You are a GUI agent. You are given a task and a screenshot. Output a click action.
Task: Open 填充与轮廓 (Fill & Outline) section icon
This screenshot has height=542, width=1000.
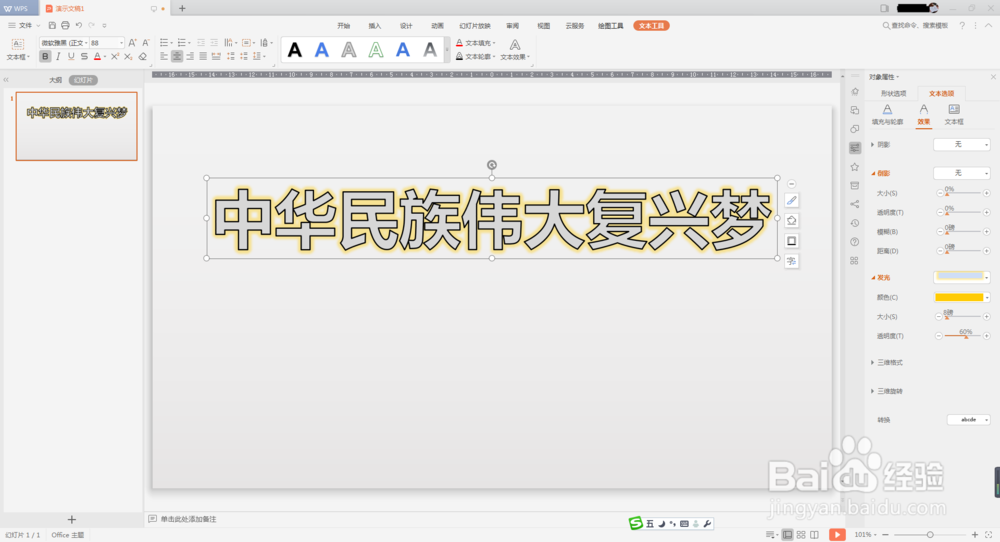(x=887, y=115)
